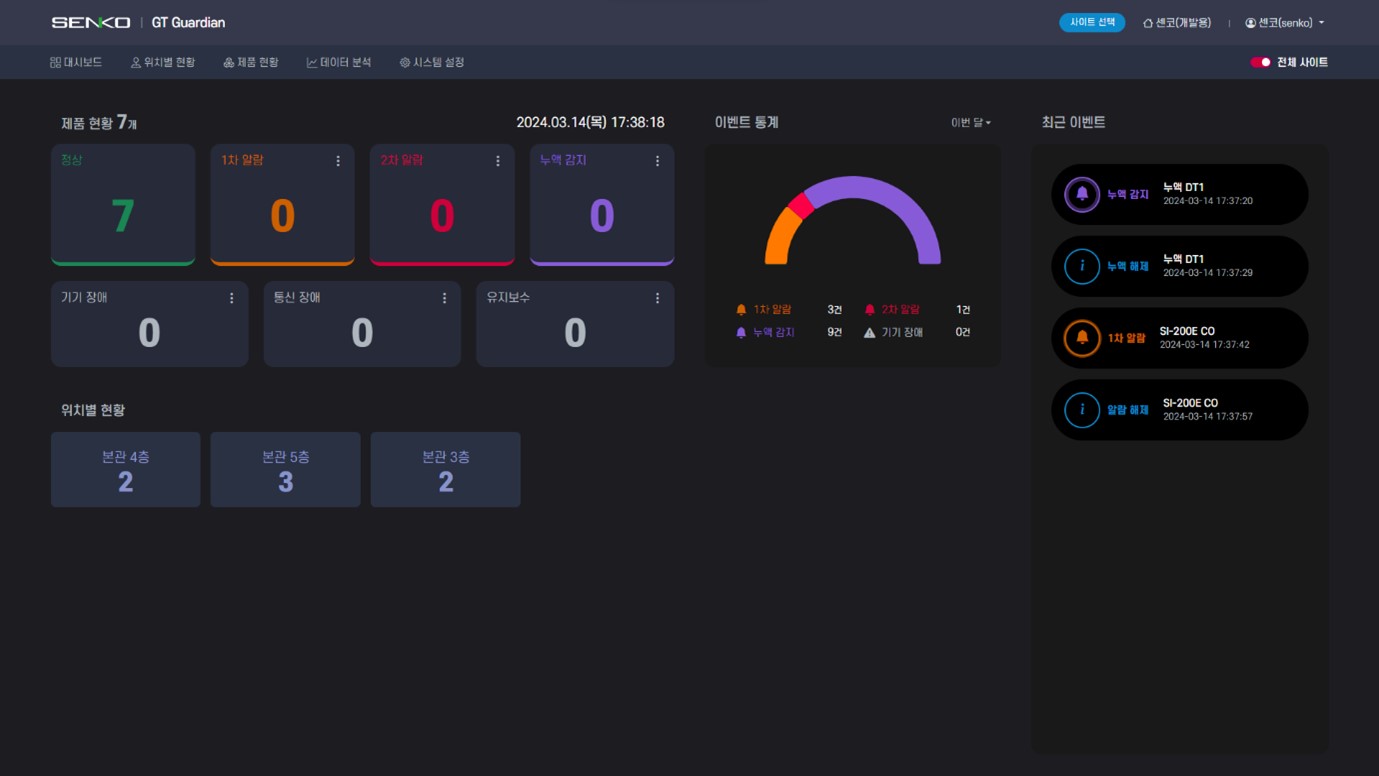Open the three-dot menu on 누액 감지 card
The height and width of the screenshot is (776, 1379).
point(657,161)
